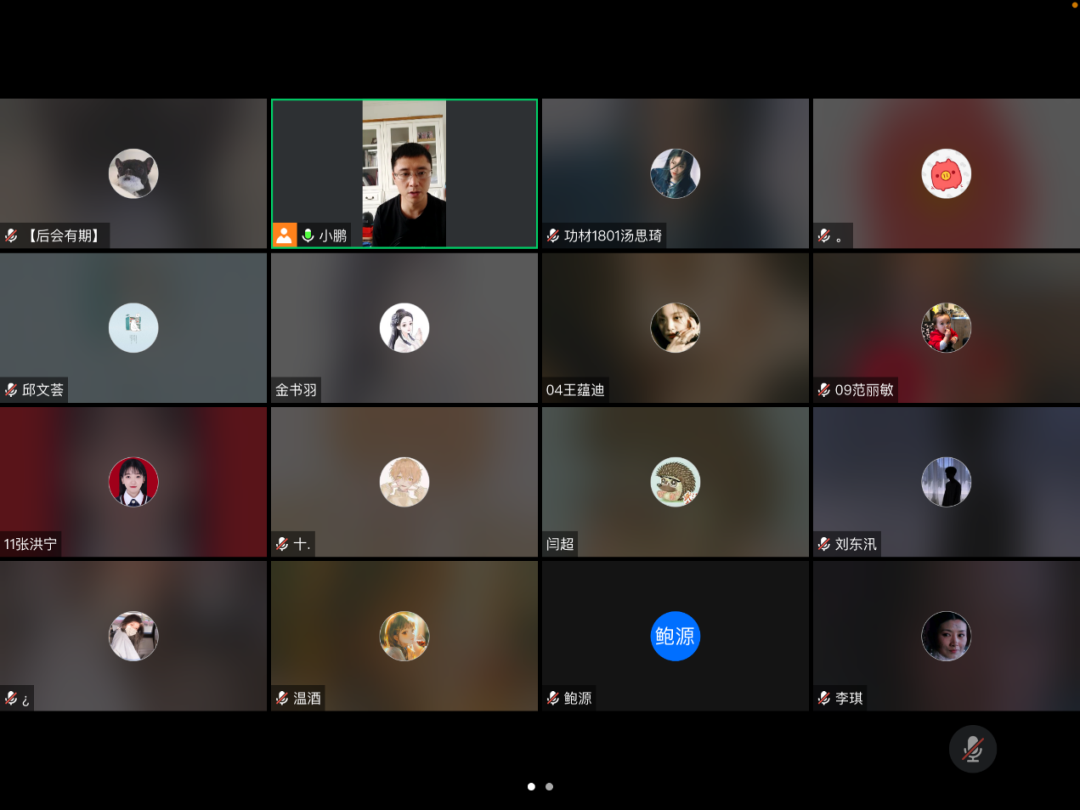Image resolution: width=1080 pixels, height=810 pixels.
Task: Go to the second page dot
Action: coord(549,787)
